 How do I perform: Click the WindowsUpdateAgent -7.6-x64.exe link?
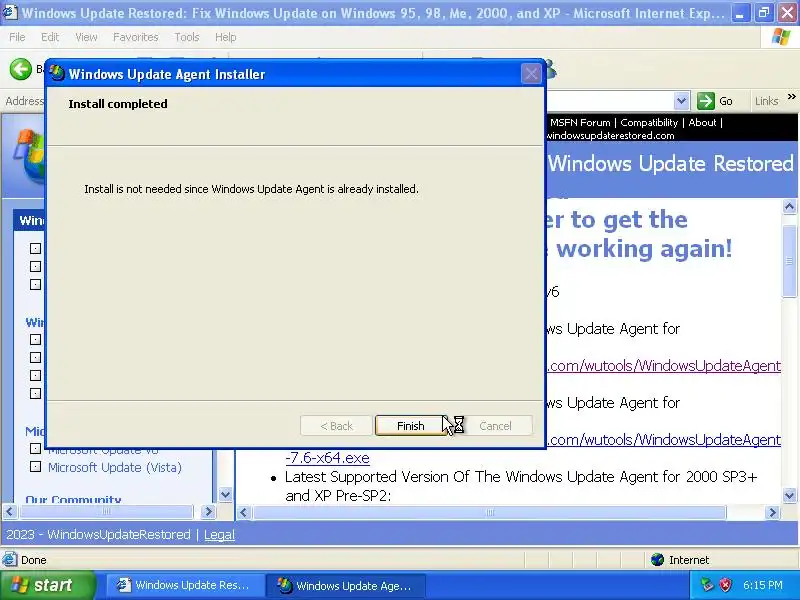tap(328, 458)
